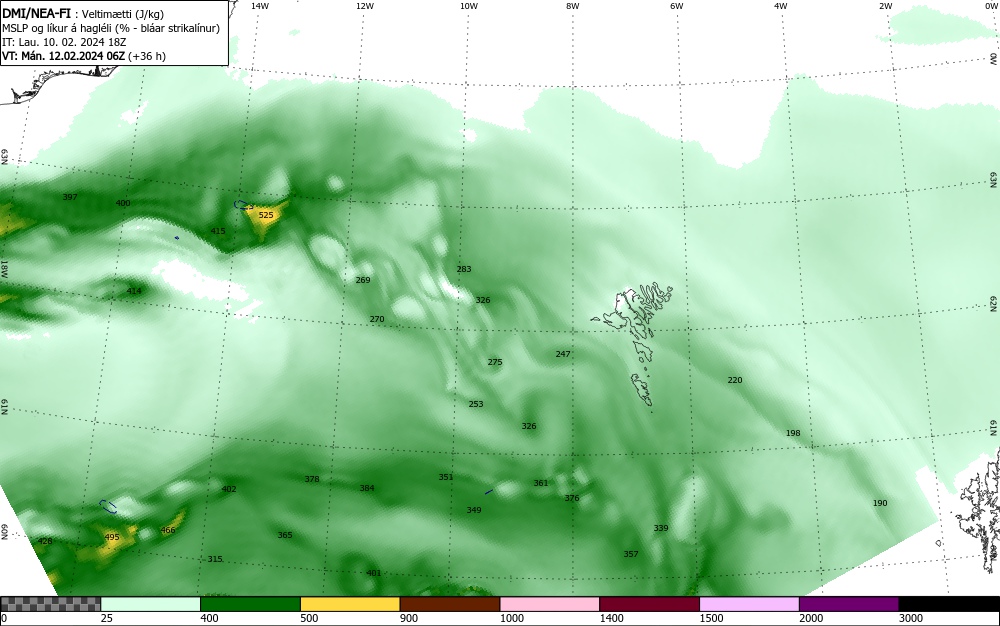Click the 351 map value
This screenshot has height=626, width=1000.
point(446,477)
